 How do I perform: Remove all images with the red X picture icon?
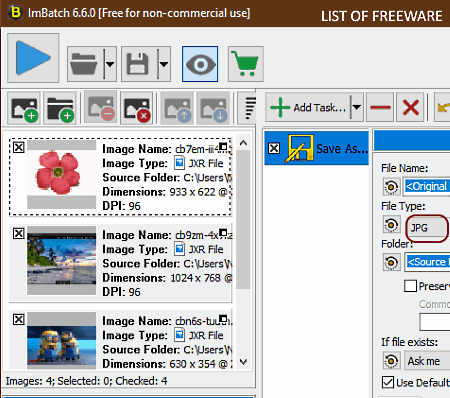(x=137, y=108)
